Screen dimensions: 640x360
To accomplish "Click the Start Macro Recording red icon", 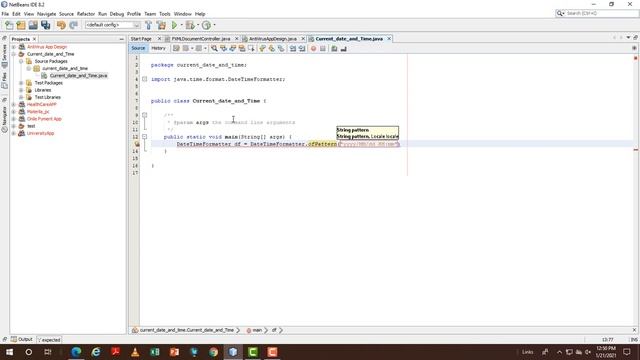I will (x=313, y=49).
